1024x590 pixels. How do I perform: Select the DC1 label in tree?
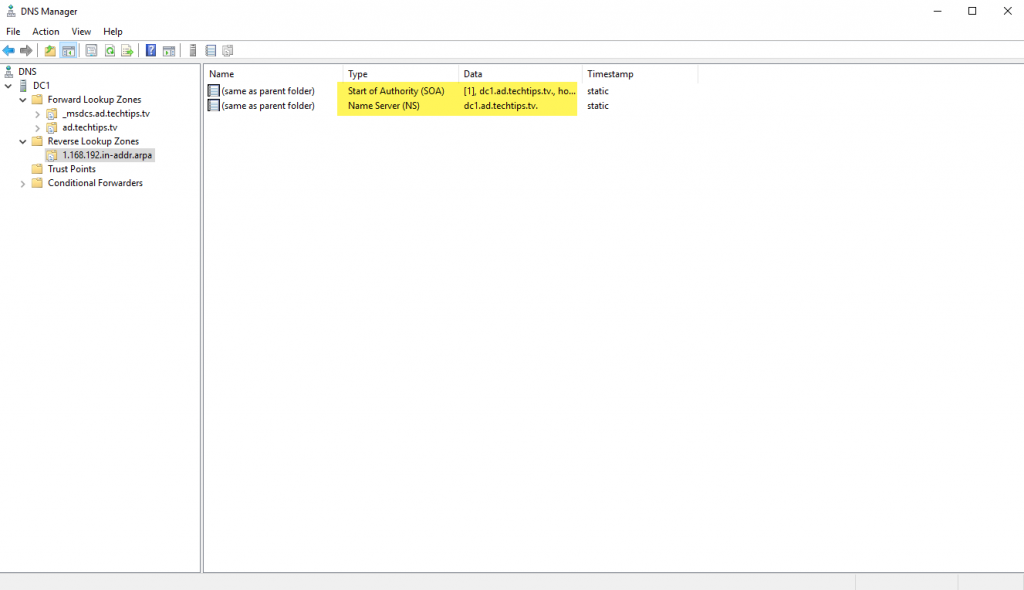pos(41,86)
